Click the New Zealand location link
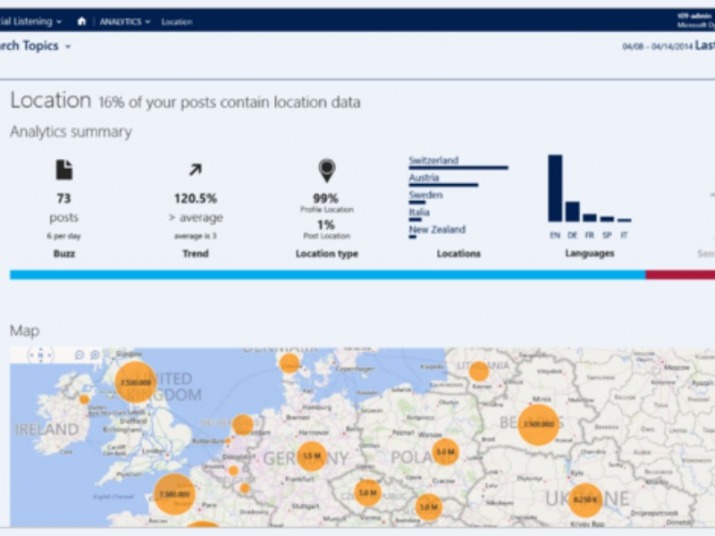The height and width of the screenshot is (536, 715). click(434, 229)
